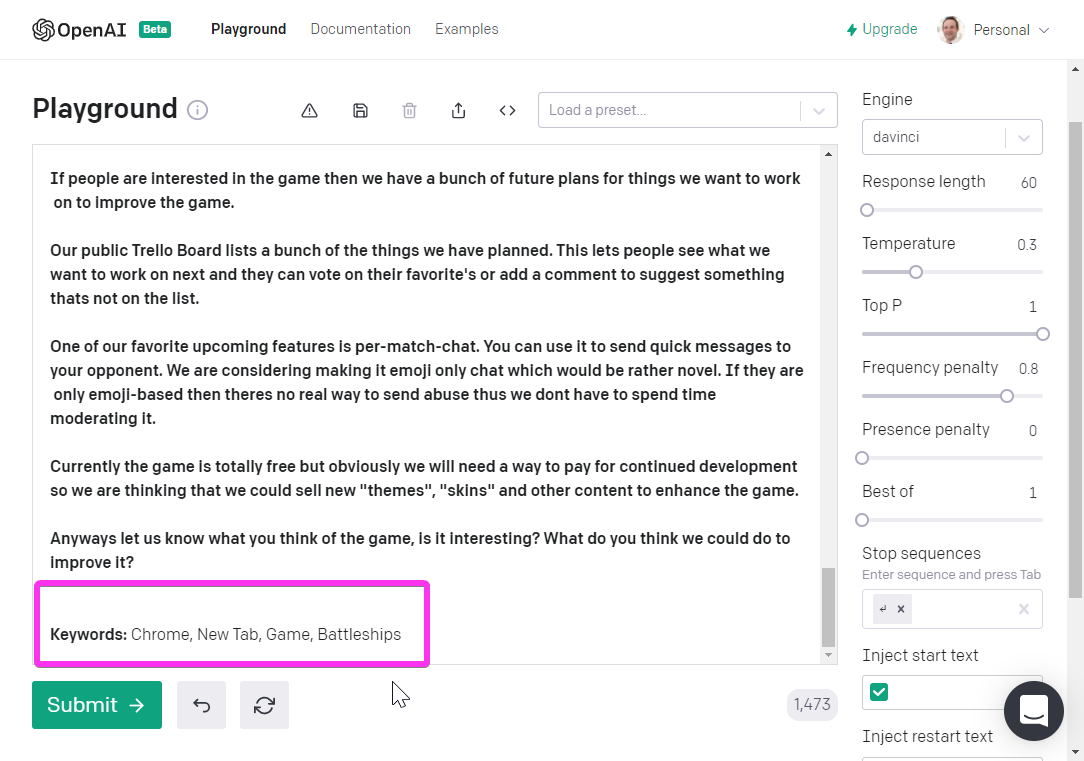Viewport: 1084px width, 761px height.
Task: Remove the newline stop sequence tag
Action: click(x=901, y=609)
